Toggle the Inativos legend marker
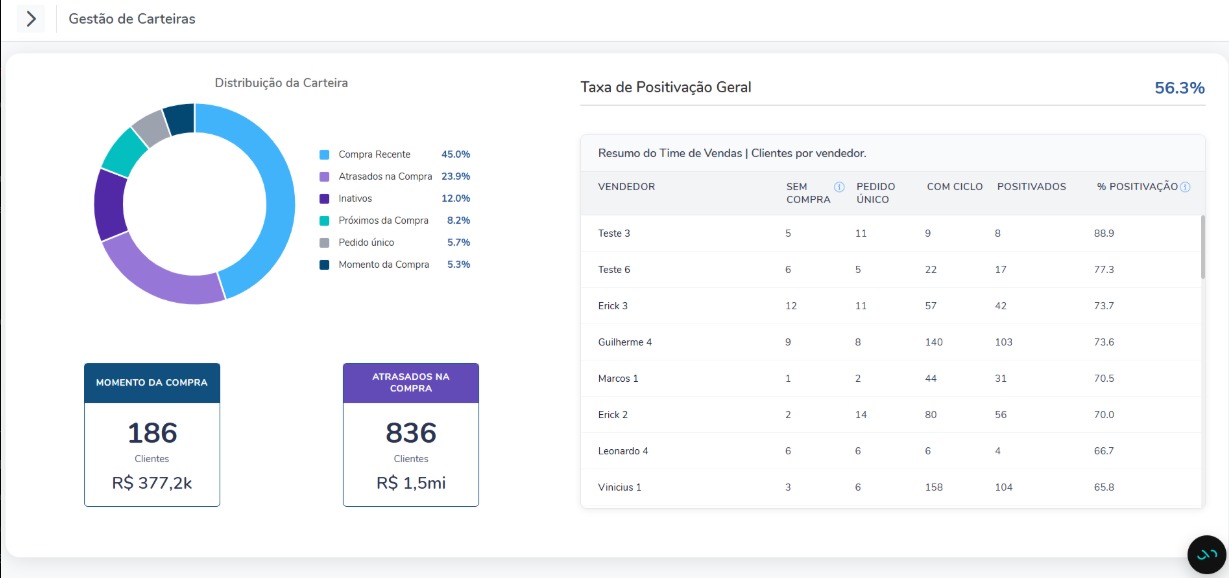Viewport: 1229px width, 578px height. [324, 199]
